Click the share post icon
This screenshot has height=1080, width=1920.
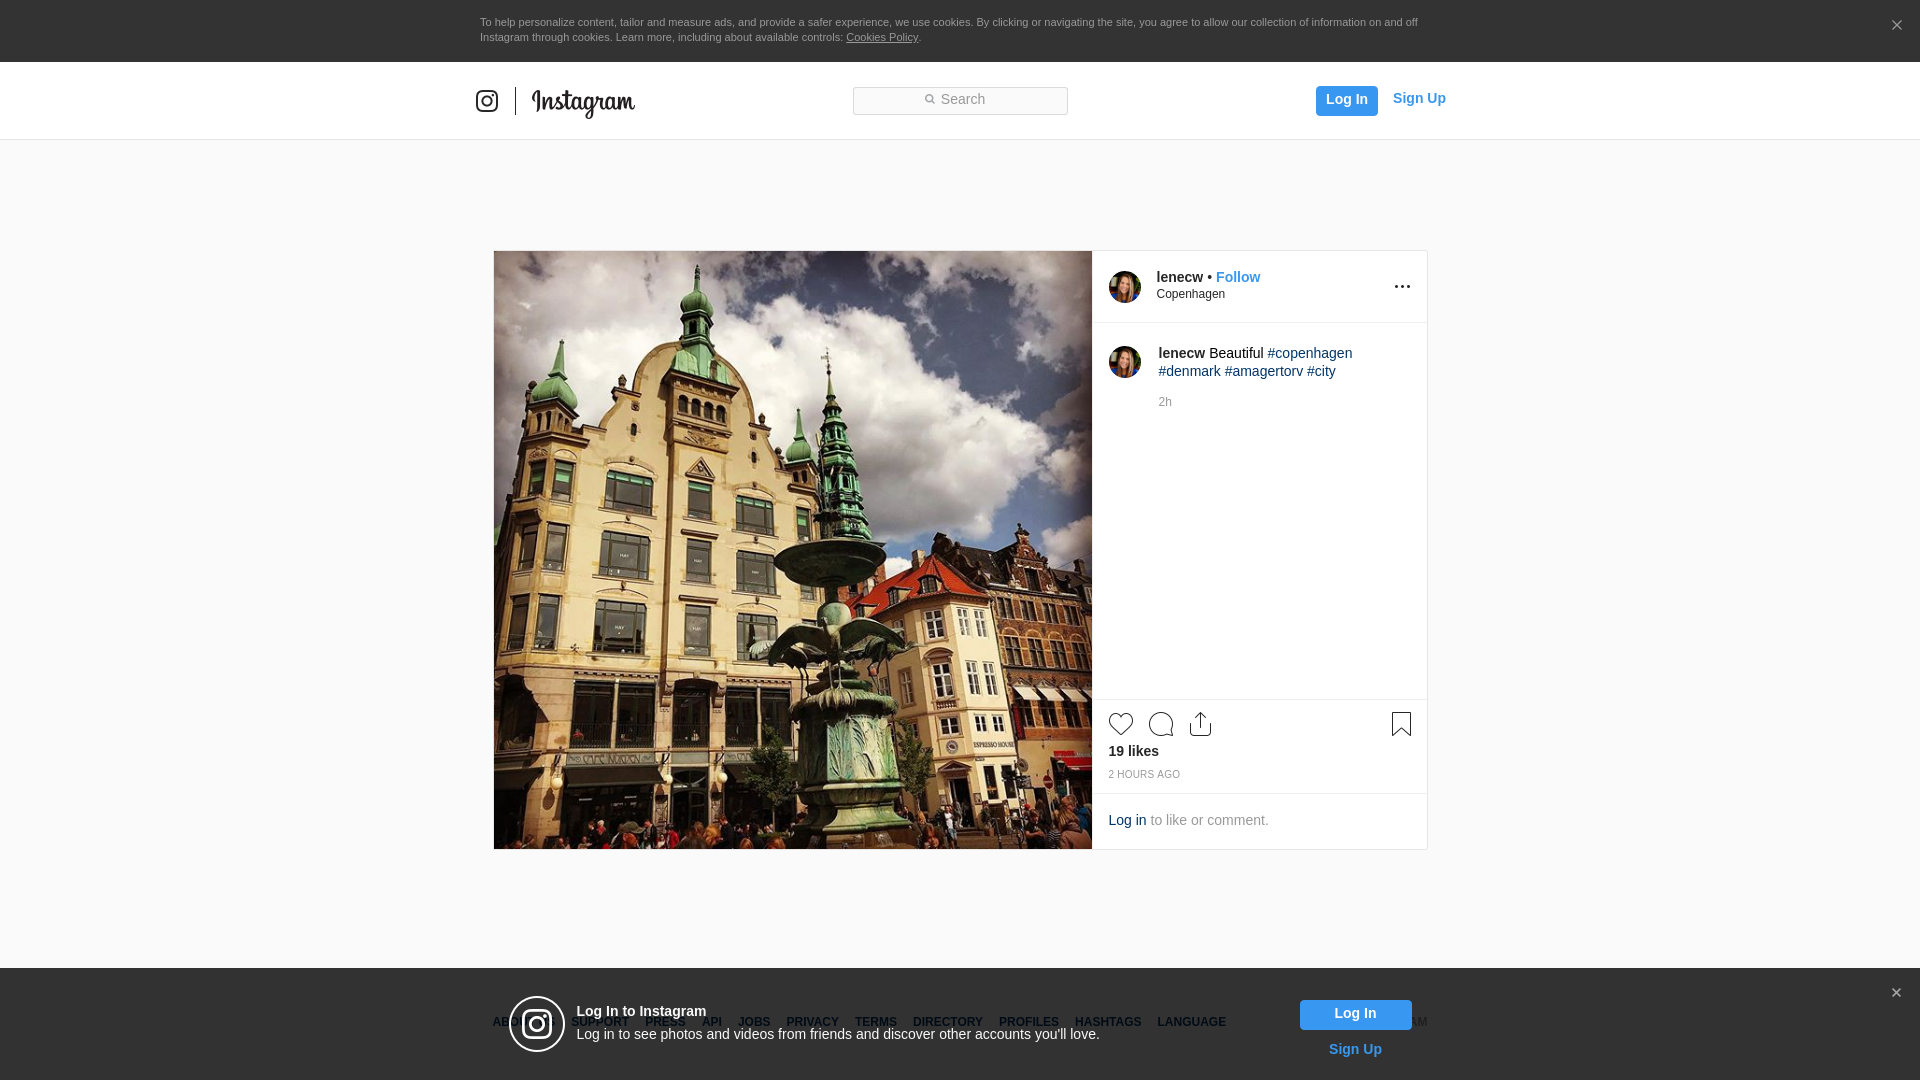click(x=1201, y=724)
